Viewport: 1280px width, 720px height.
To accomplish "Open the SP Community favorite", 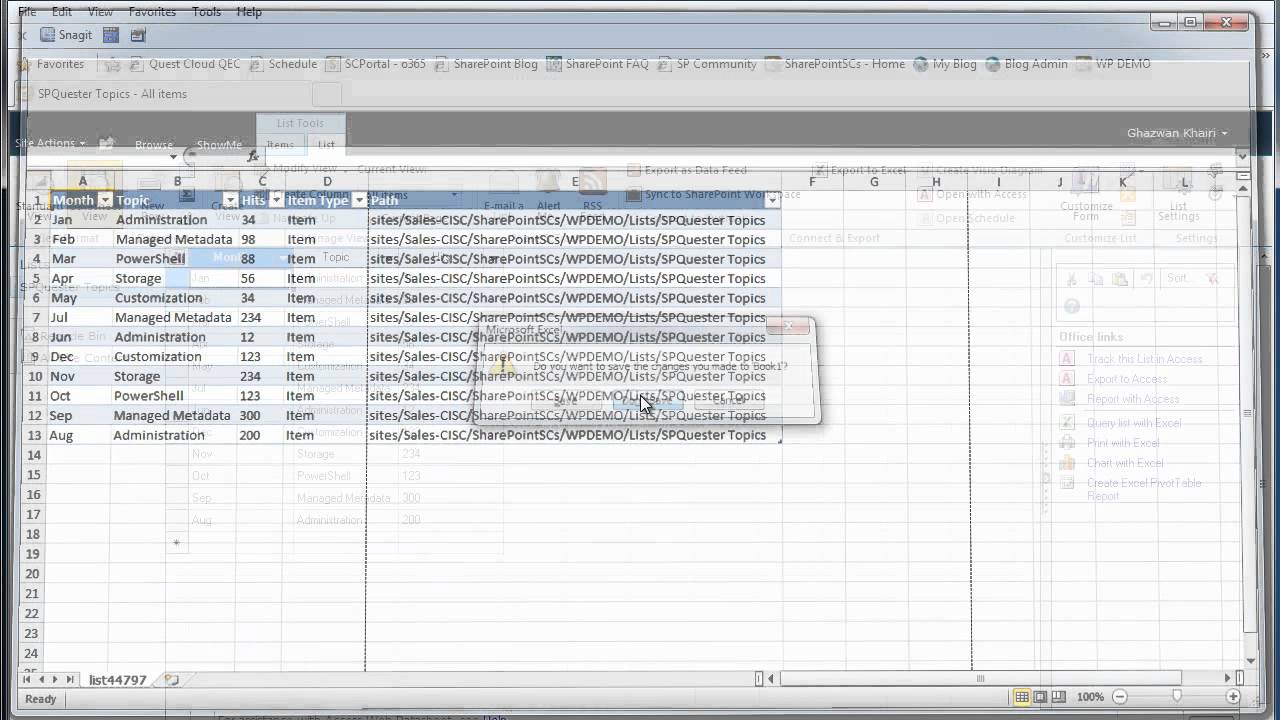I will [707, 64].
